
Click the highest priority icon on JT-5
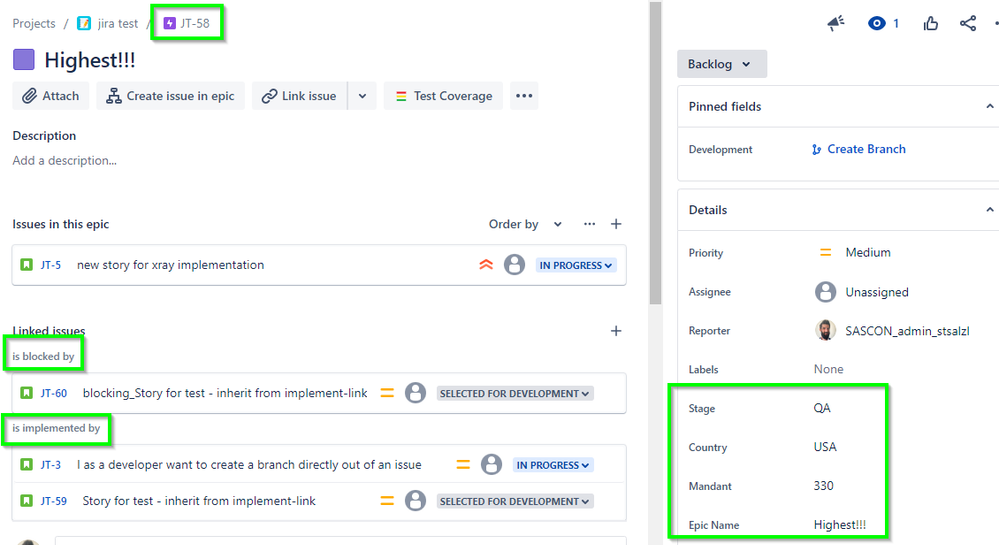point(486,265)
